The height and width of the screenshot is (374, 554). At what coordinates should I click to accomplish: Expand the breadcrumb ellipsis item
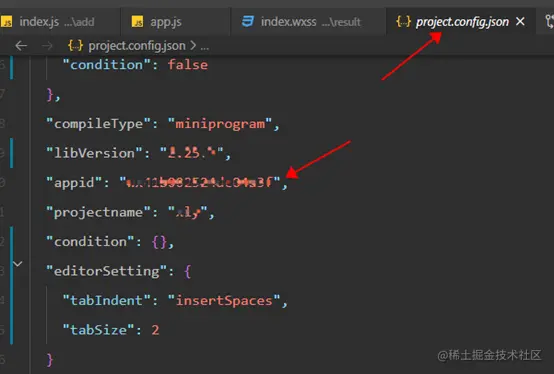[x=205, y=46]
